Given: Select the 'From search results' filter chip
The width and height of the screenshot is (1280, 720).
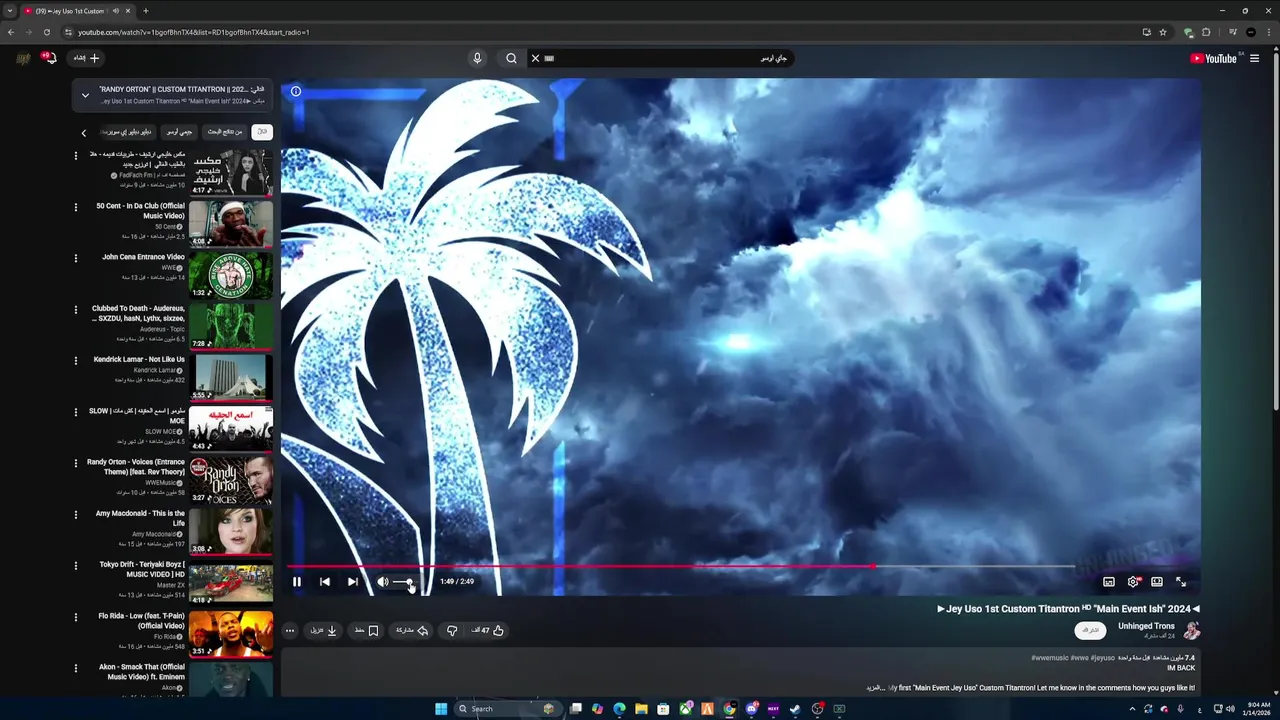Looking at the screenshot, I should [225, 132].
